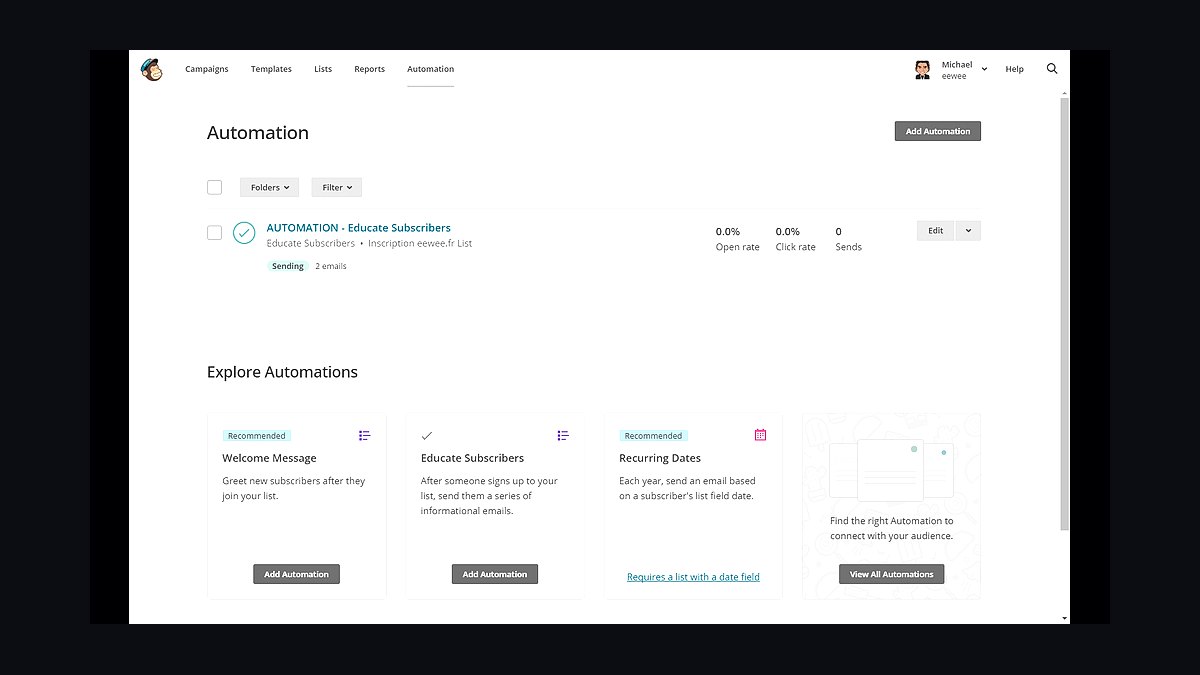Open the Filter dropdown
The image size is (1200, 675).
point(336,187)
